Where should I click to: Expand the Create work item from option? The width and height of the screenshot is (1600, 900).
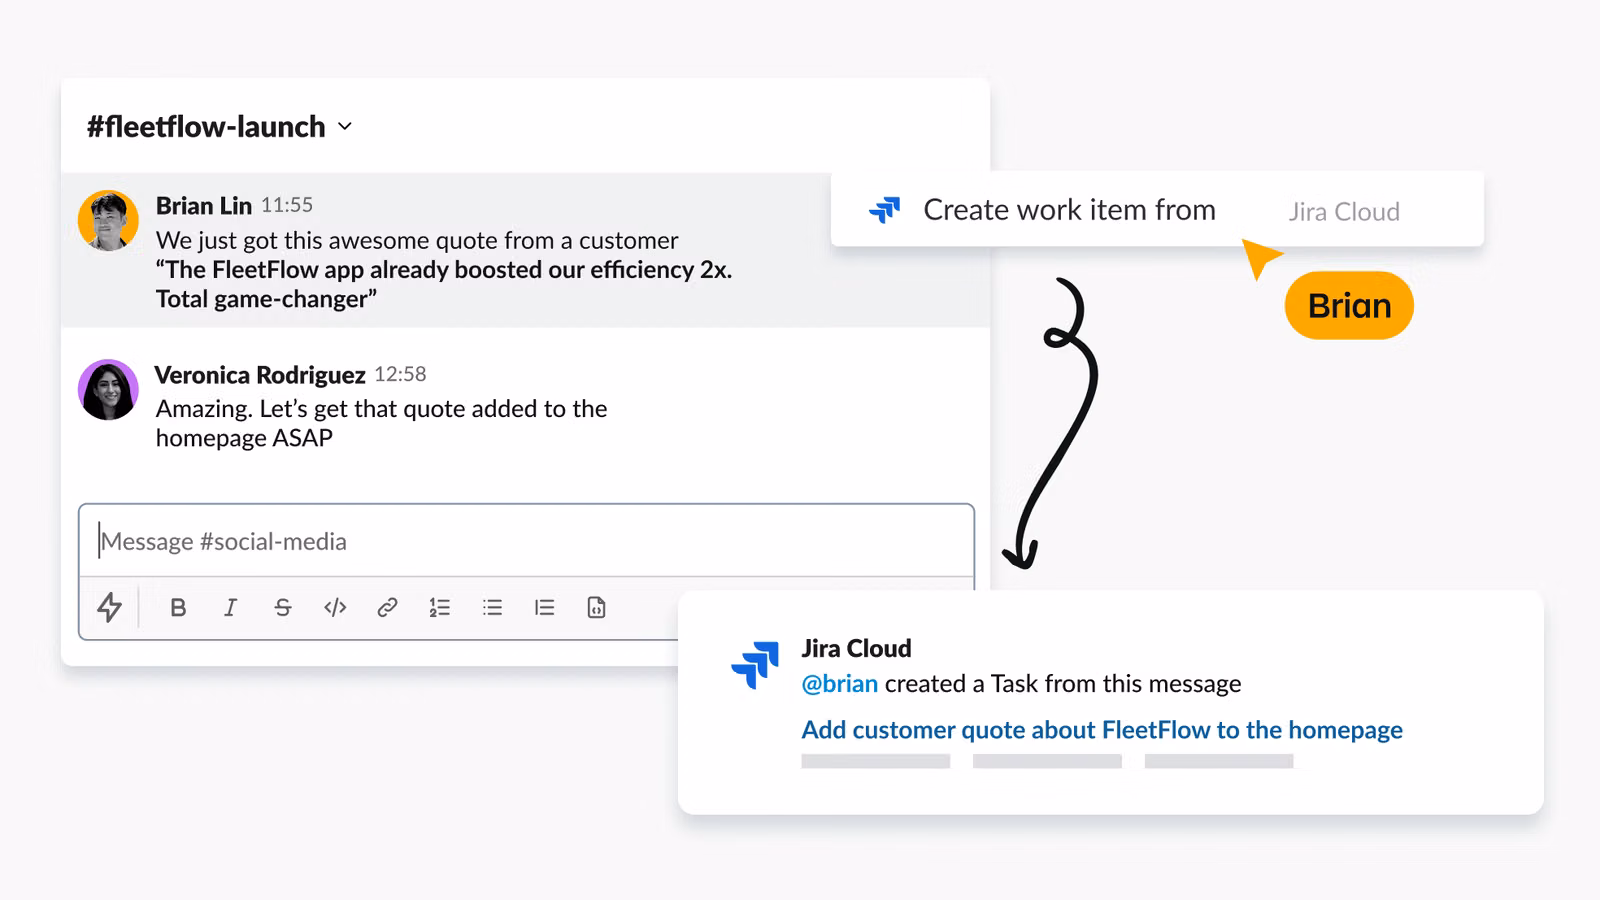[1070, 210]
